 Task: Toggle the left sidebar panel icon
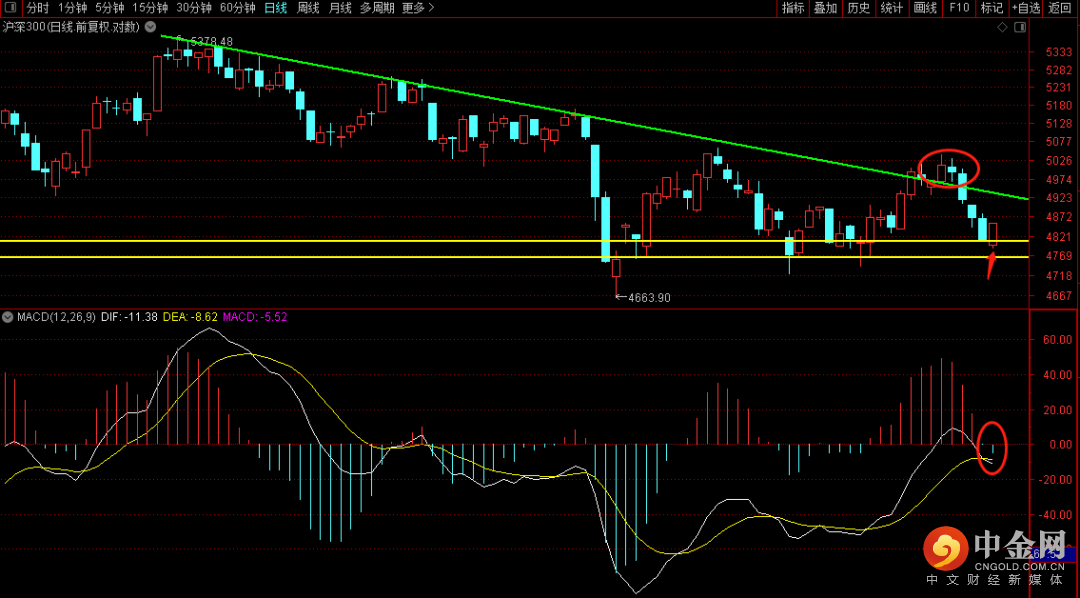(11, 8)
